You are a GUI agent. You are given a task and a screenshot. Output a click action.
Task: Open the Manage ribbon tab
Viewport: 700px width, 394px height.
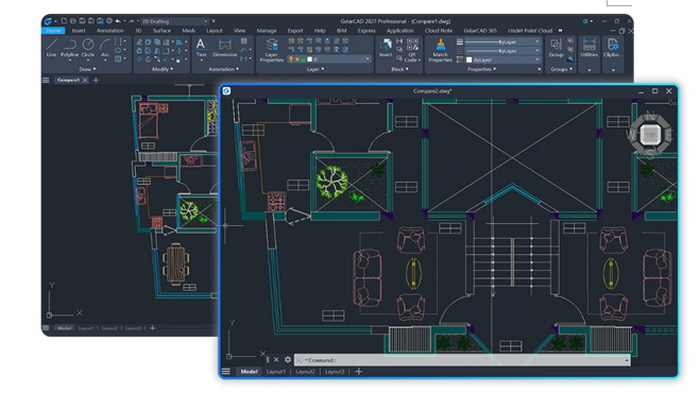[x=267, y=30]
